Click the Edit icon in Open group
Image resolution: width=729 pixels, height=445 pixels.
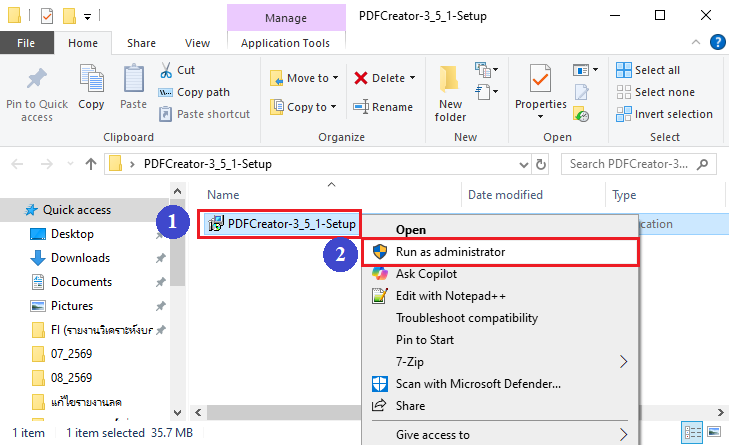[581, 92]
